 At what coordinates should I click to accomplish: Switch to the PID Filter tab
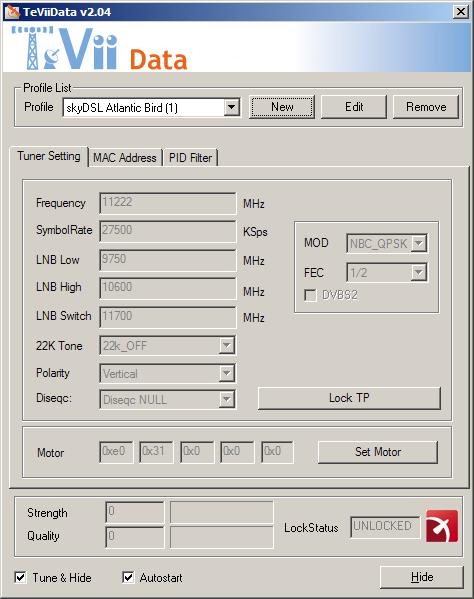[x=190, y=158]
